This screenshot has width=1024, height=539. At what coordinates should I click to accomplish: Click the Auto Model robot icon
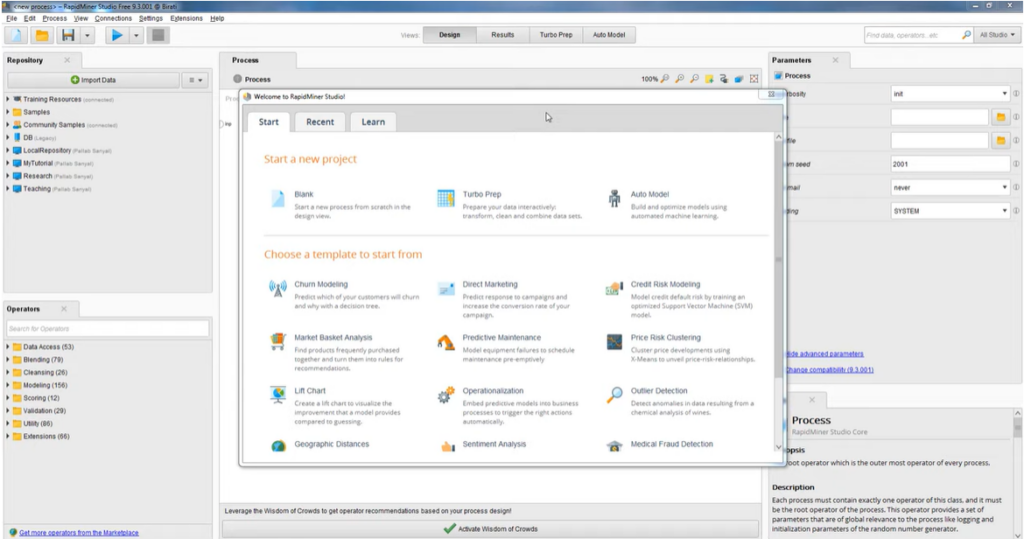(x=614, y=199)
